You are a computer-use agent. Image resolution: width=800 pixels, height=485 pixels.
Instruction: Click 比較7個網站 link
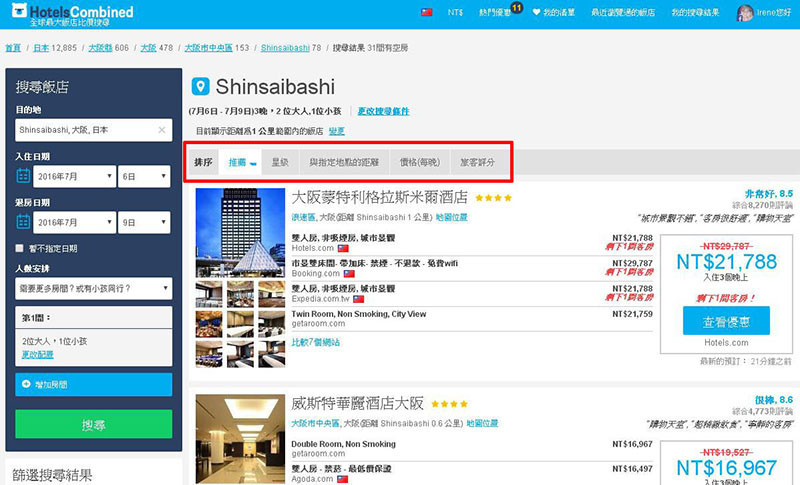(x=315, y=342)
